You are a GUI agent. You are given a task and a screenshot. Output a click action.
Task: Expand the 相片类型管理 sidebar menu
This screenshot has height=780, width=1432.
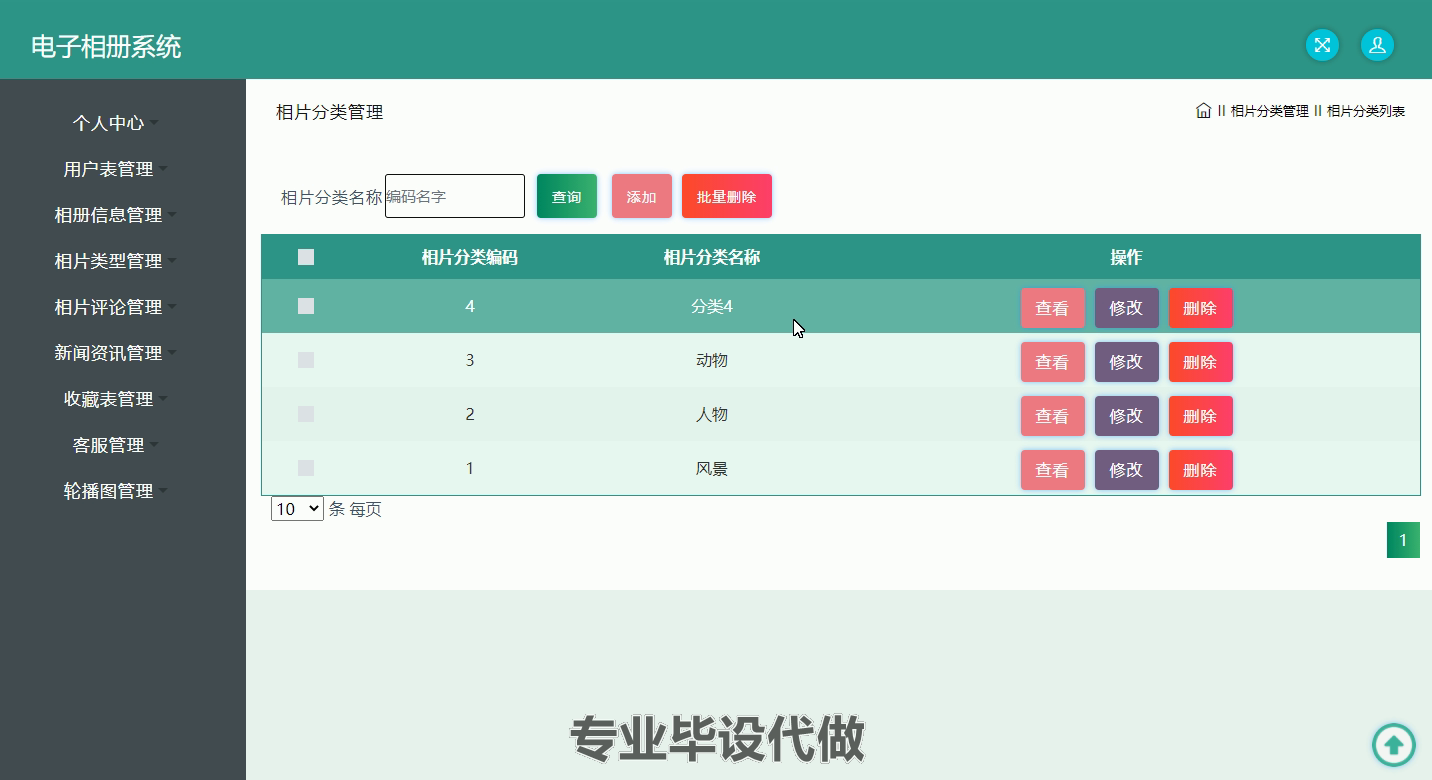(x=115, y=261)
